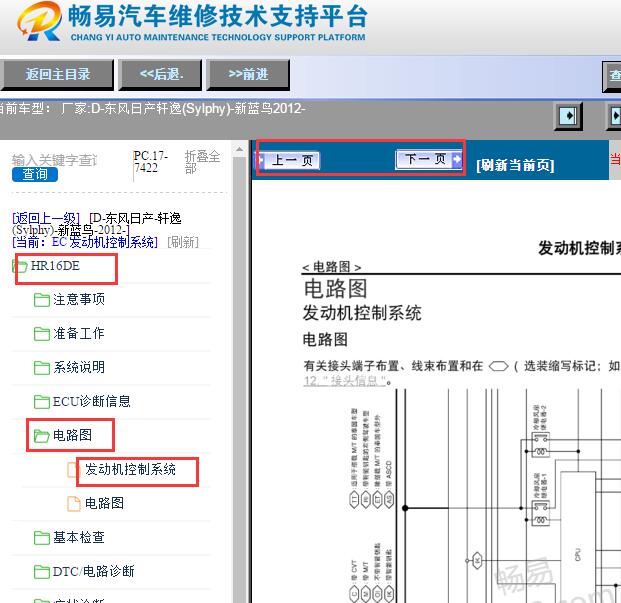Click the 注意事项 folder icon
Image resolution: width=621 pixels, height=603 pixels.
42,300
